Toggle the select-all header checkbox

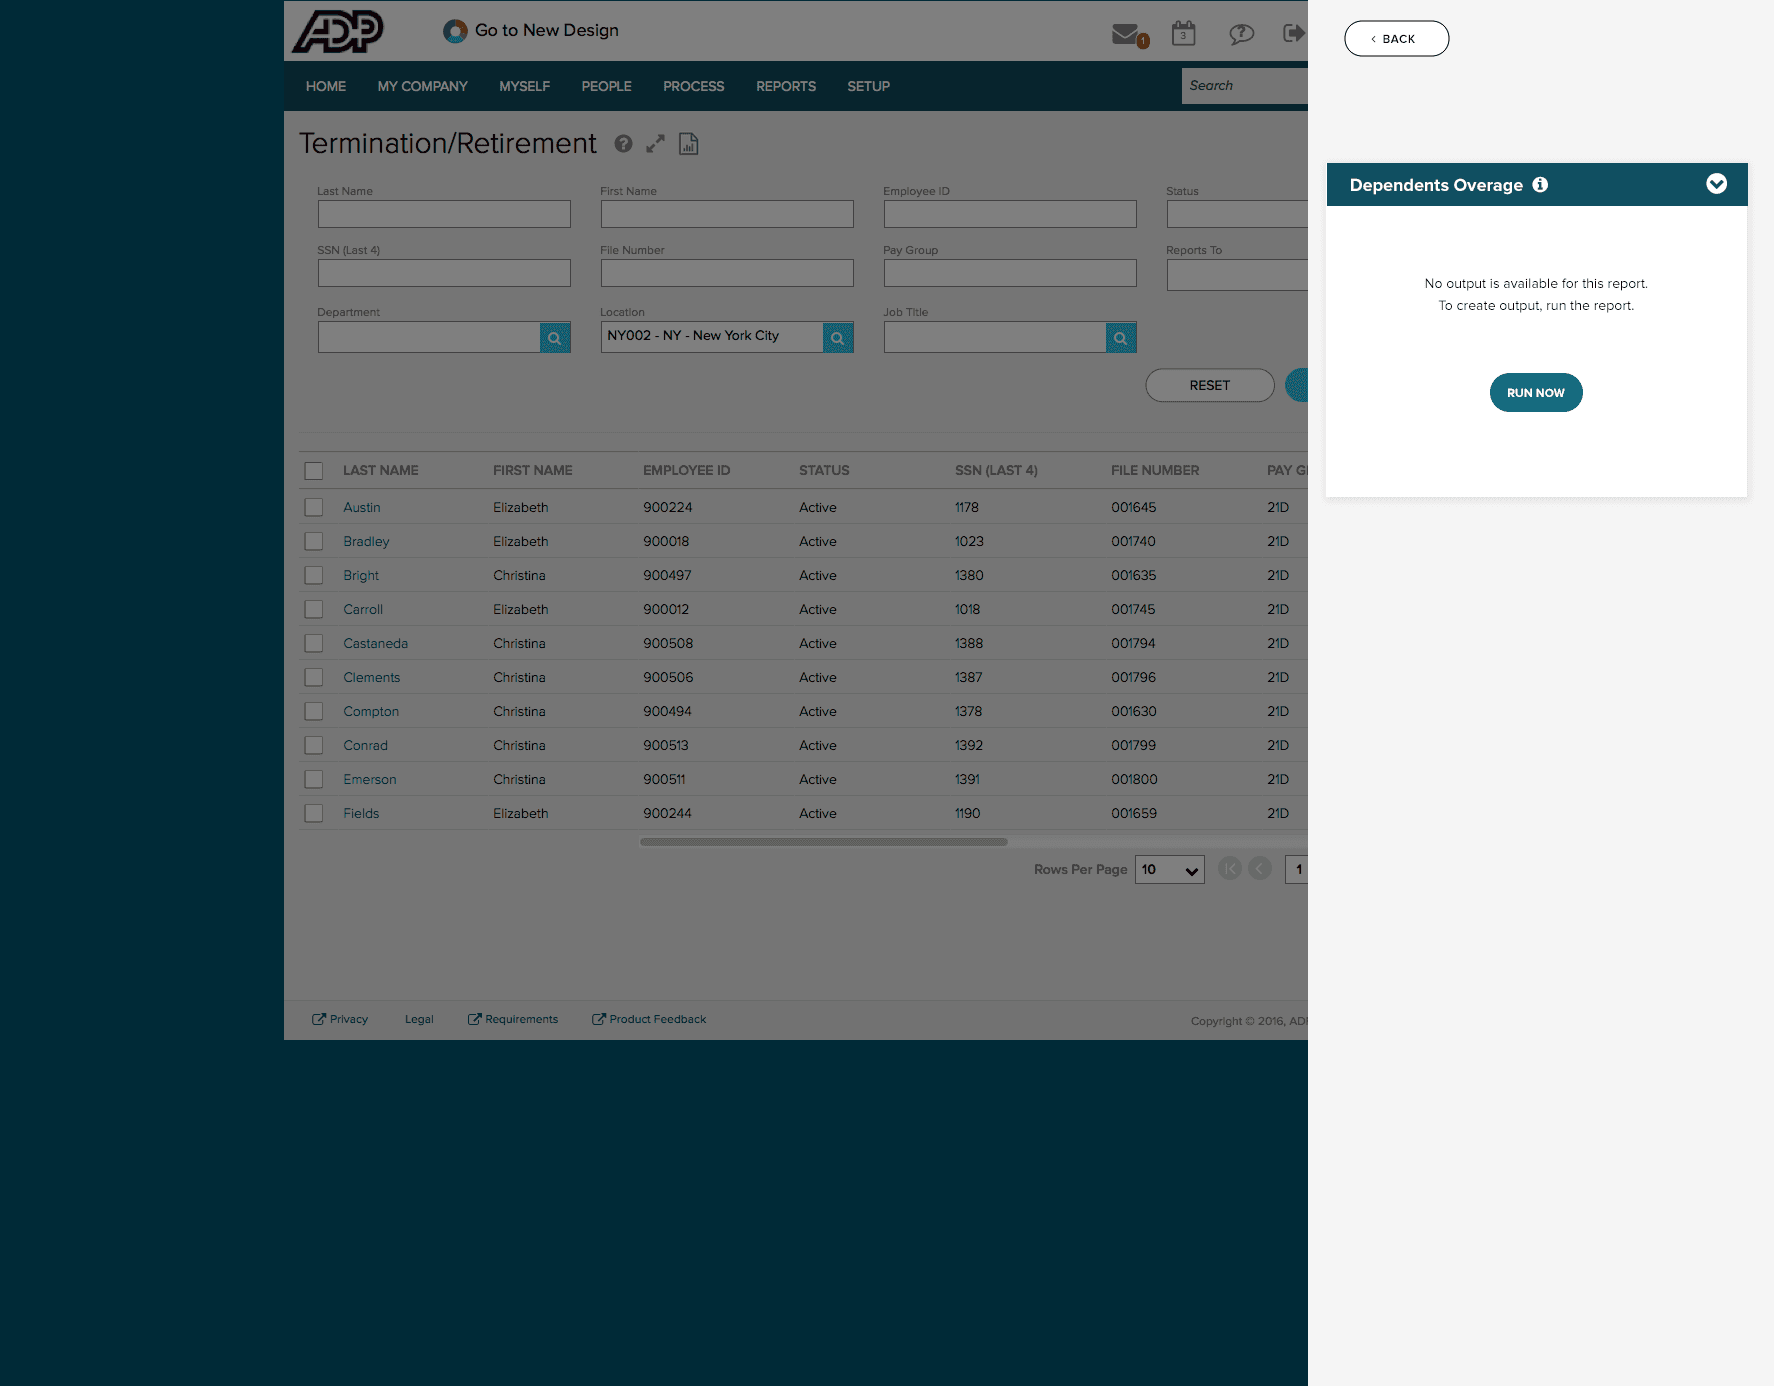314,471
